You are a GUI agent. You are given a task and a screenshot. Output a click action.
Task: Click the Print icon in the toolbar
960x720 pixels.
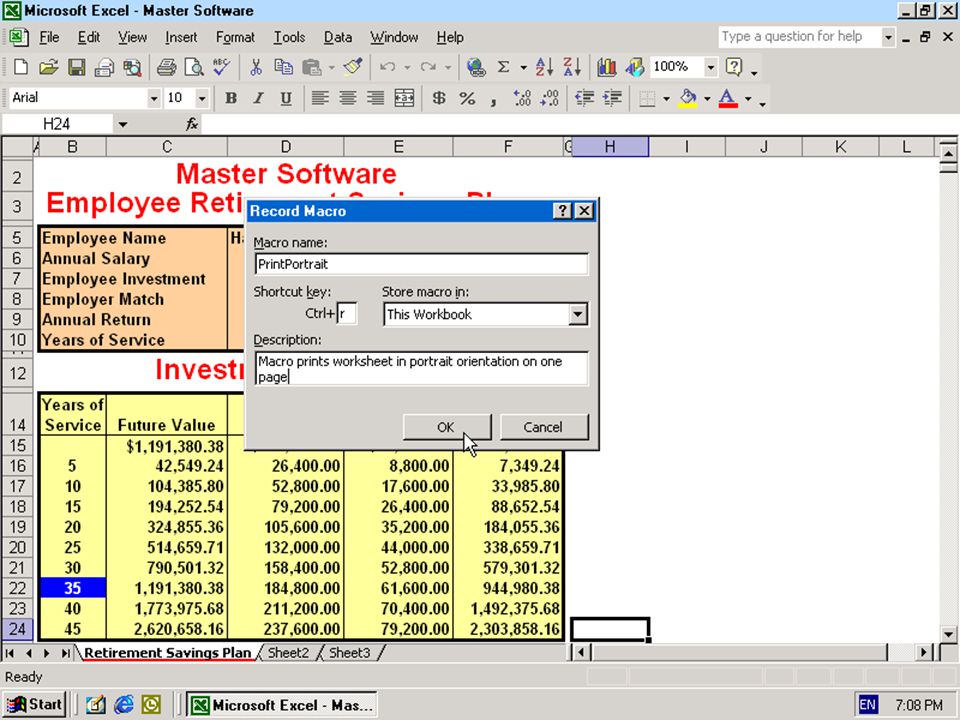(x=166, y=67)
